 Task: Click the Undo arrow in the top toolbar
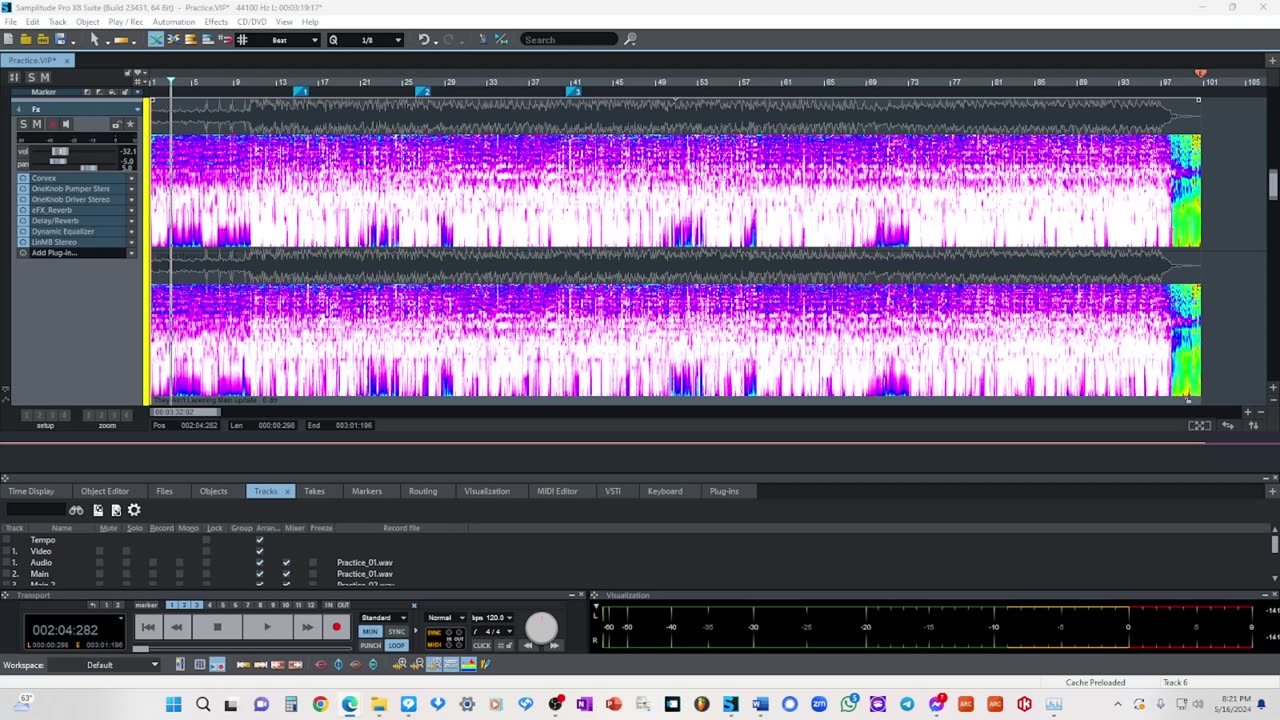[424, 40]
